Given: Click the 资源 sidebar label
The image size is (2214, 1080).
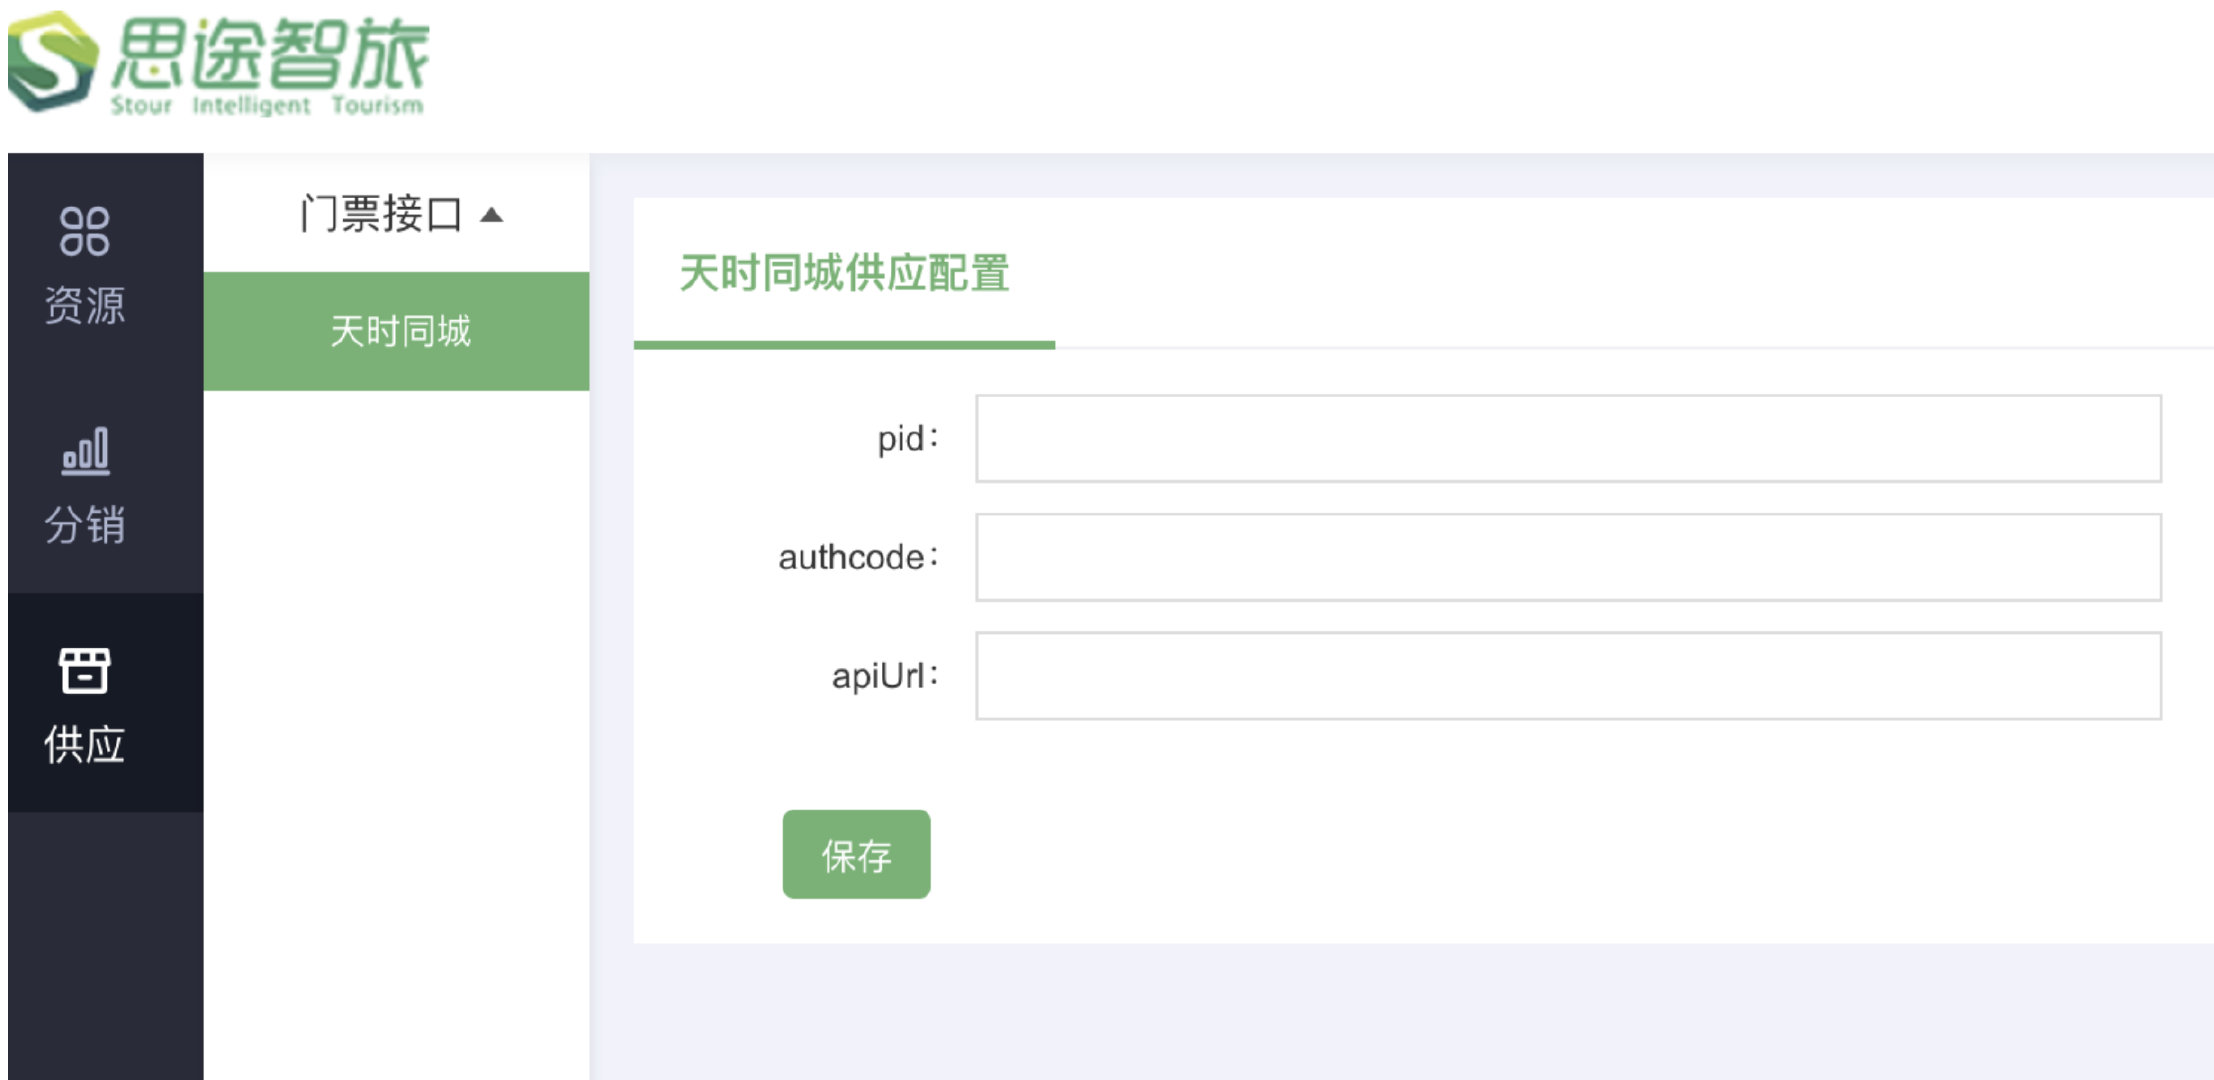Looking at the screenshot, I should tap(85, 305).
